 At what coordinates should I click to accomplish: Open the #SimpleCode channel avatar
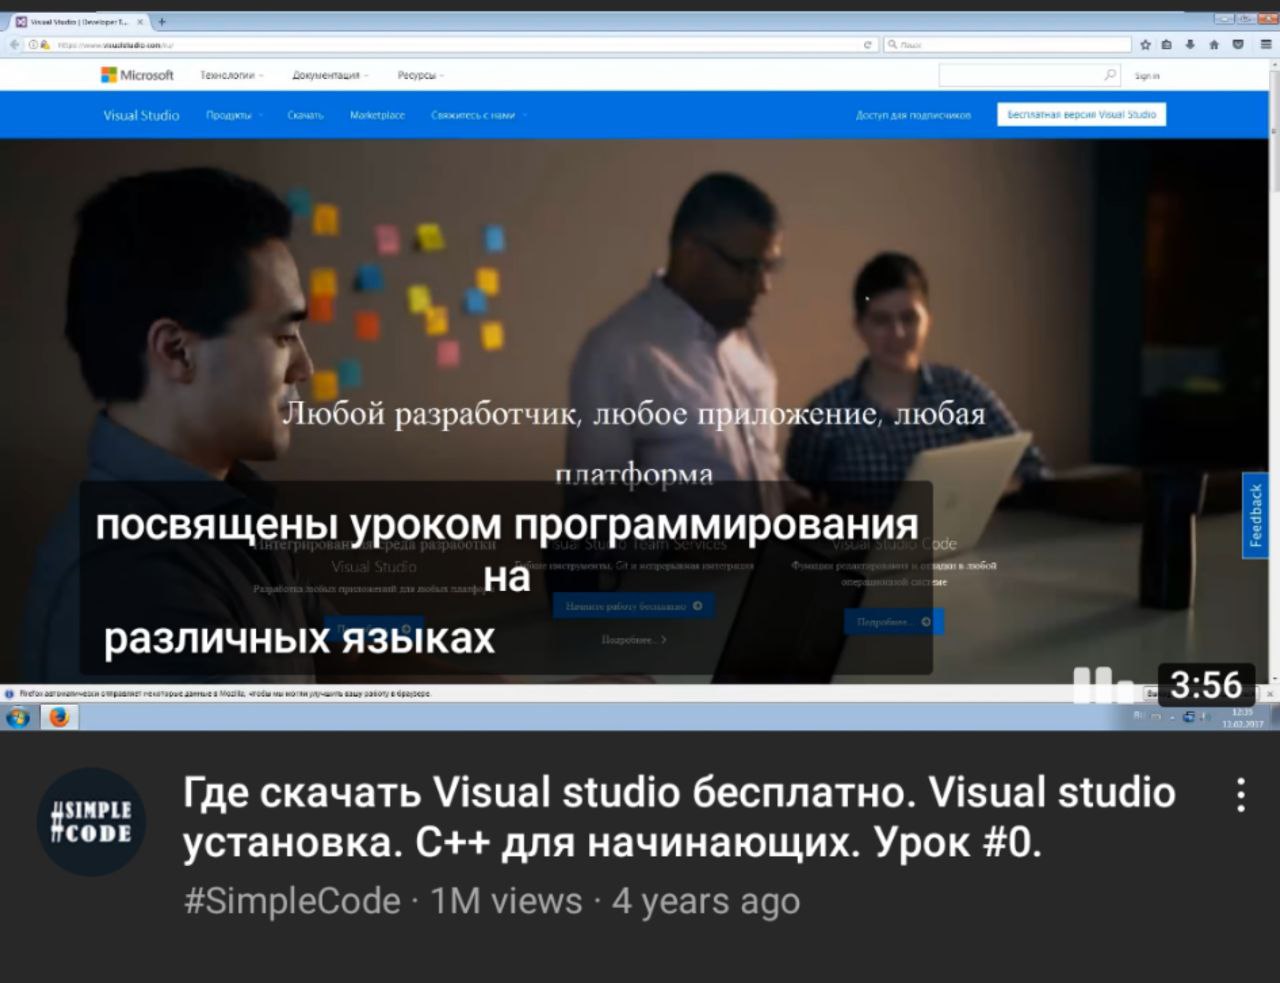tap(91, 822)
